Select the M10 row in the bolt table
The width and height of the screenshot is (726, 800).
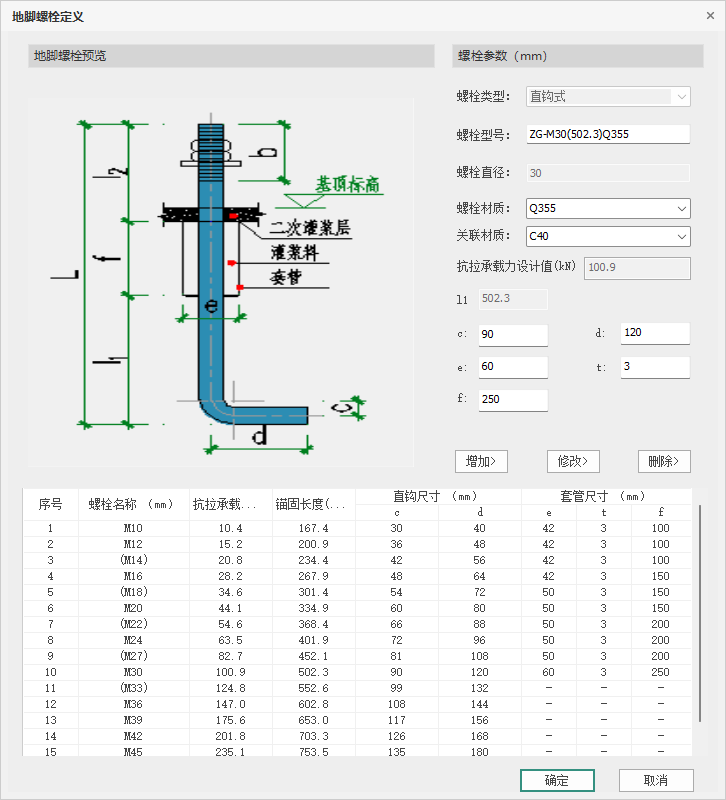pyautogui.click(x=357, y=528)
